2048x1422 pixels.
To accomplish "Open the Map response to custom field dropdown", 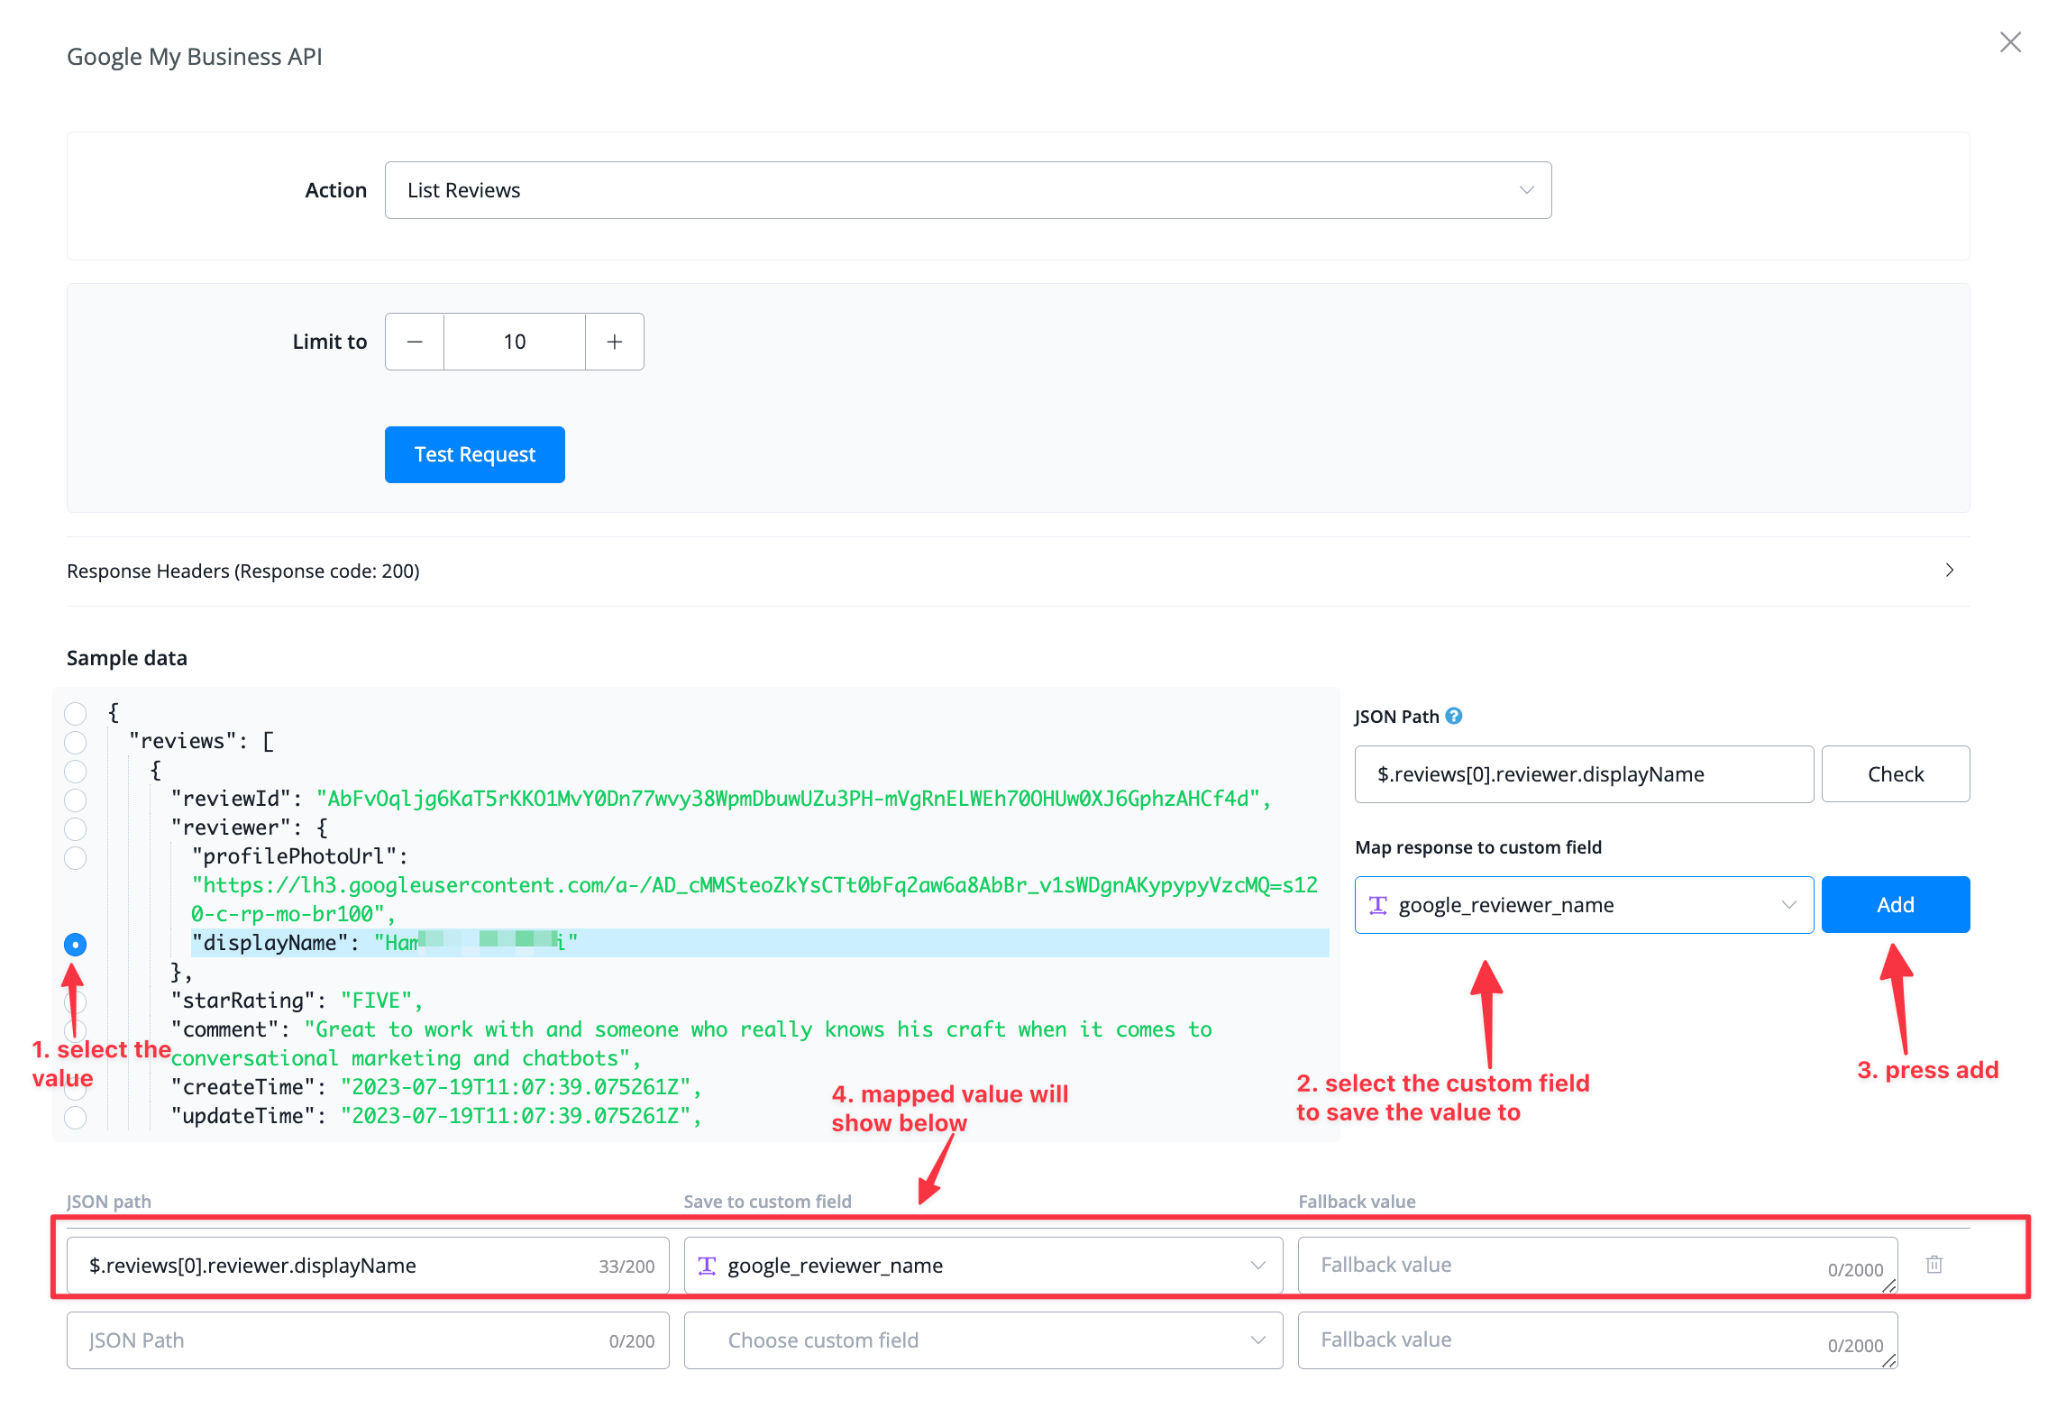I will [1583, 905].
